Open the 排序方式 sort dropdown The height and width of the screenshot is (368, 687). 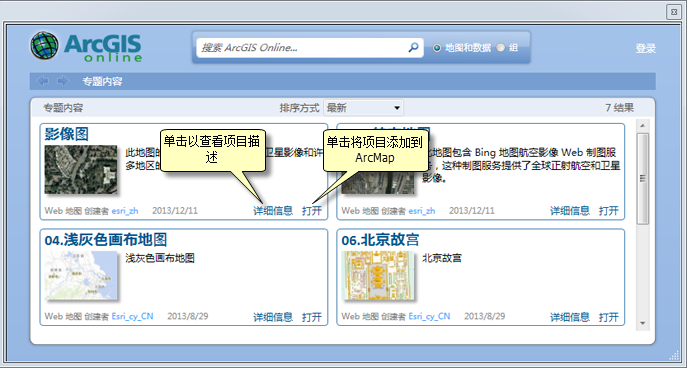coord(363,108)
